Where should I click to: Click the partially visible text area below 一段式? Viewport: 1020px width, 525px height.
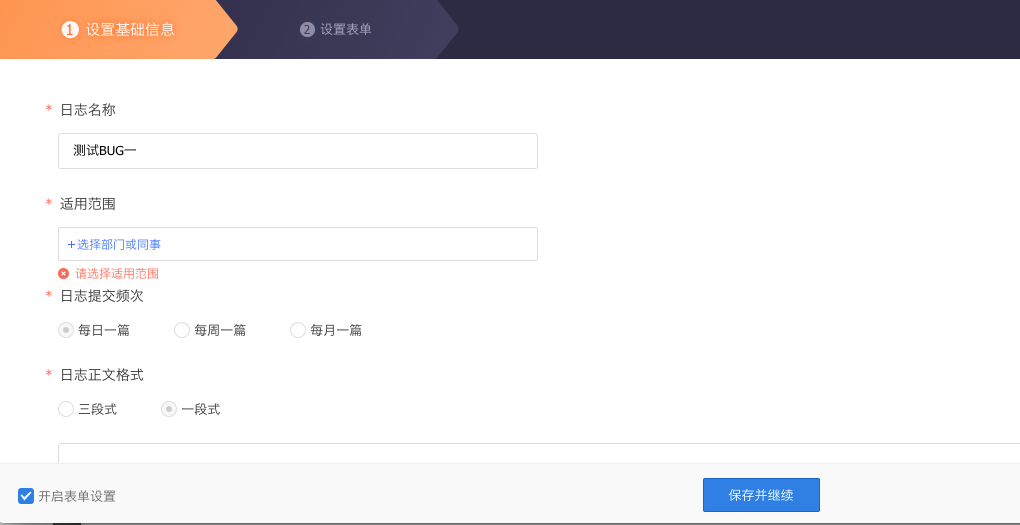[x=539, y=453]
